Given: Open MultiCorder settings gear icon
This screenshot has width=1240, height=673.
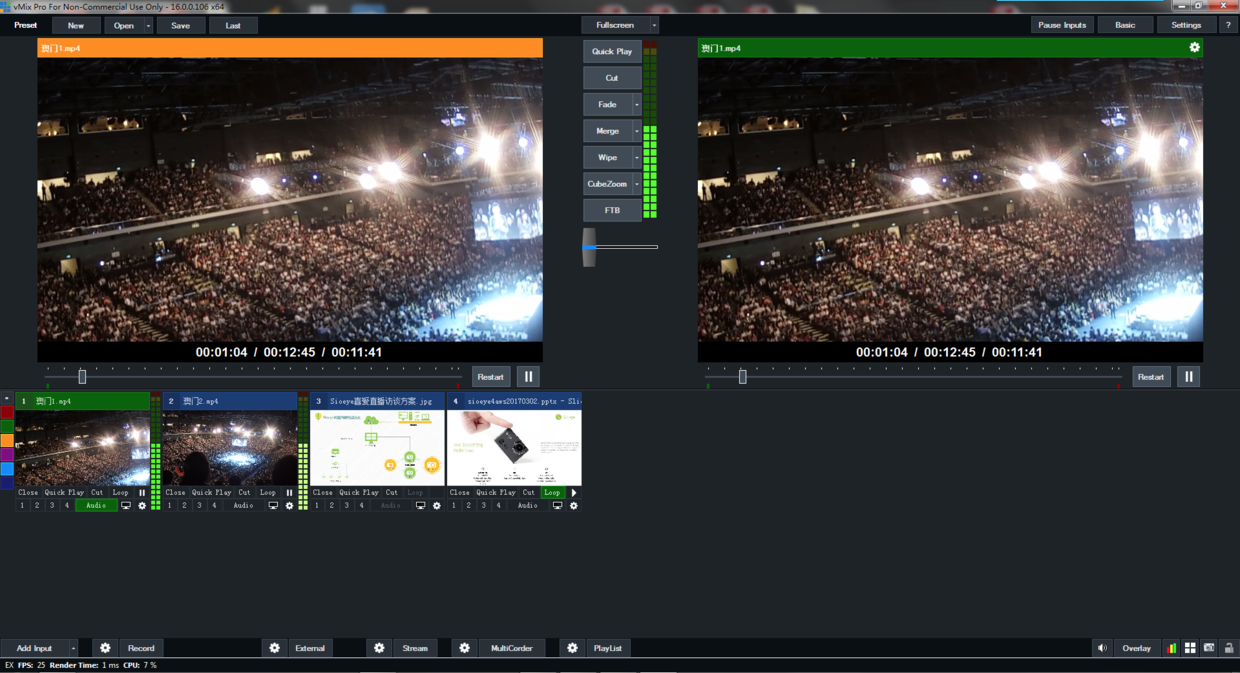Looking at the screenshot, I should point(464,648).
